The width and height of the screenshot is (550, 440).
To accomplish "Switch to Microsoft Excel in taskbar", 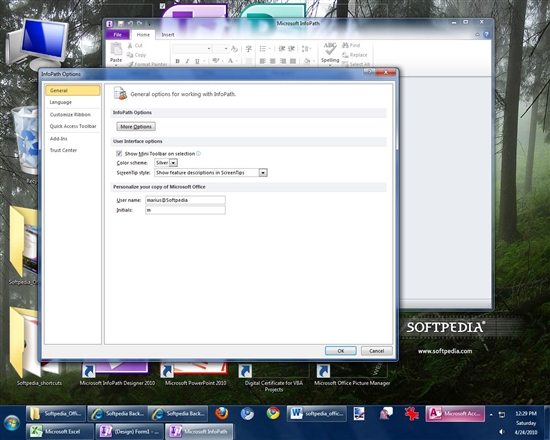I will [60, 432].
